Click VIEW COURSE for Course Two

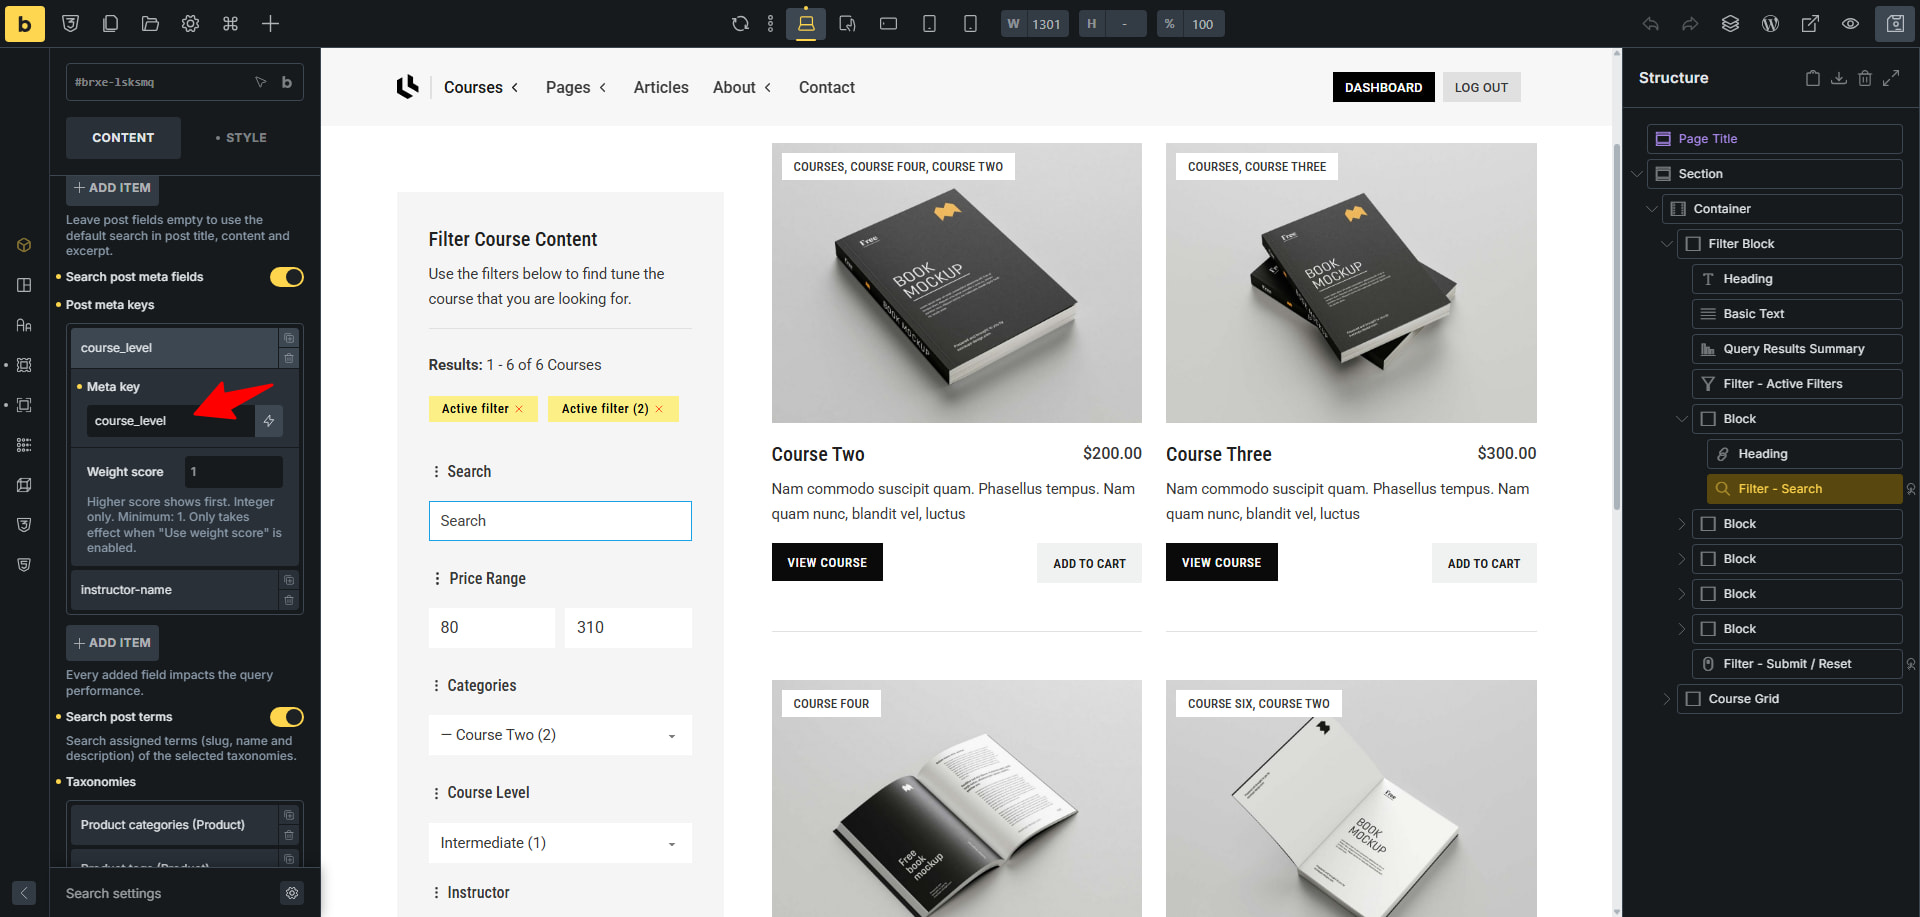[826, 563]
